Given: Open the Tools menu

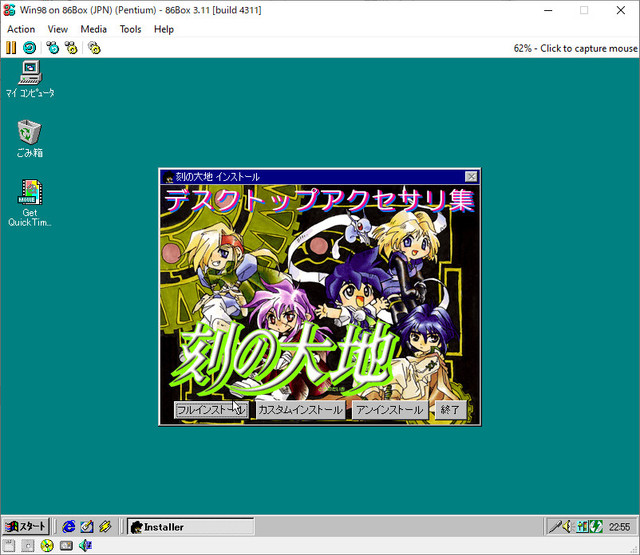Looking at the screenshot, I should point(130,29).
